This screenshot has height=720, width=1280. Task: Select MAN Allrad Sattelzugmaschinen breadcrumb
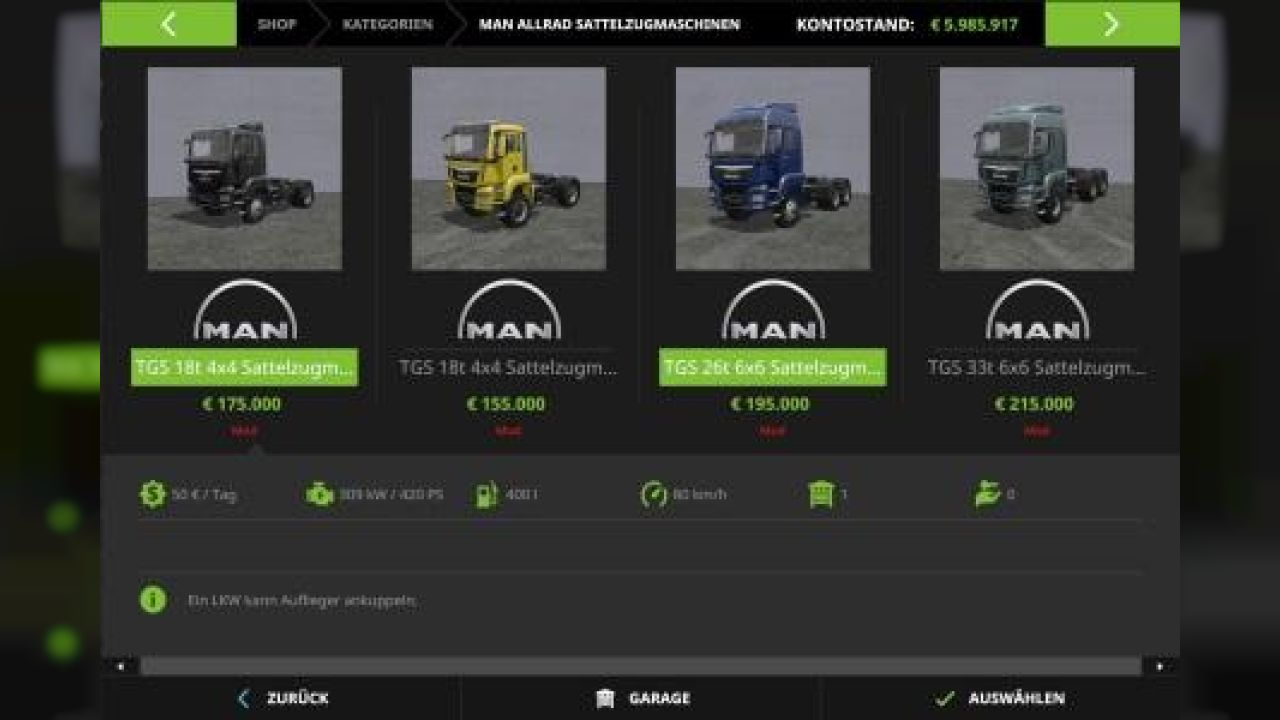(610, 24)
